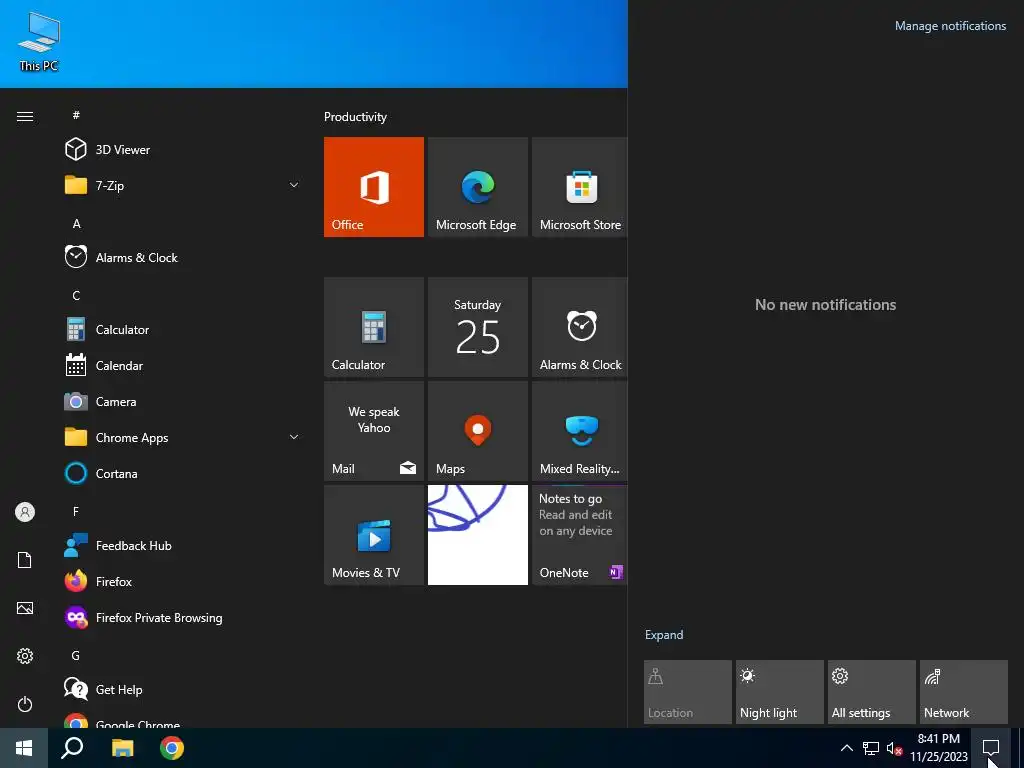Open the Alarms & Clock tile
The image size is (1024, 768).
click(580, 327)
